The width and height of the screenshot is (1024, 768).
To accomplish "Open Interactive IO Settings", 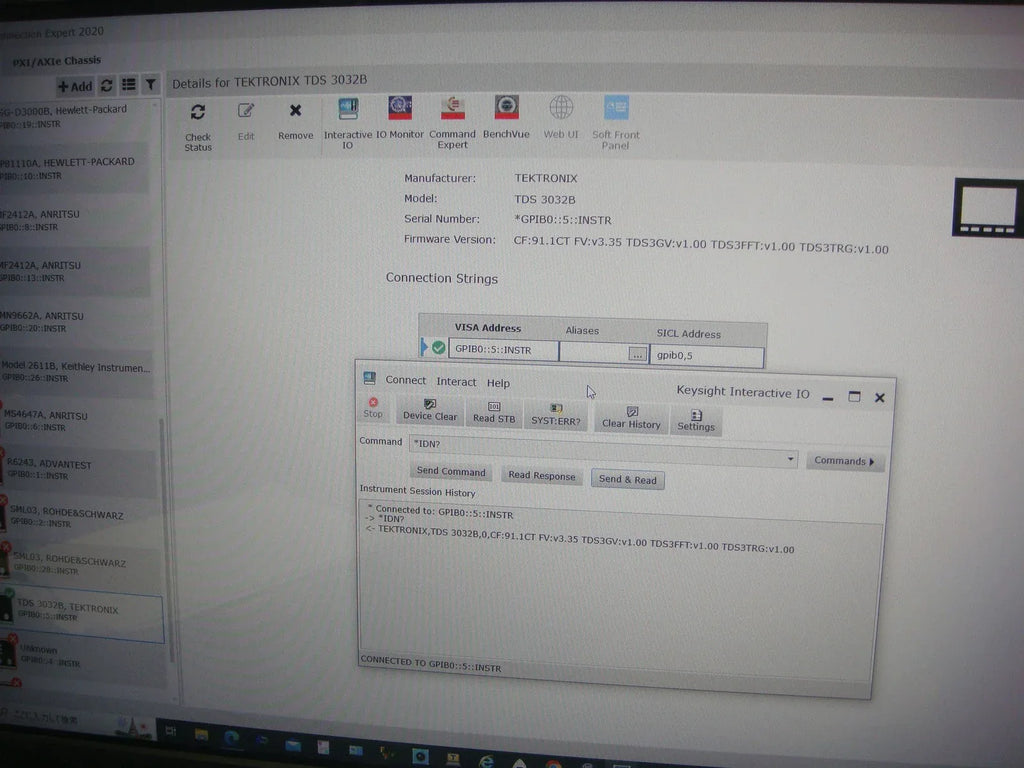I will [x=696, y=421].
